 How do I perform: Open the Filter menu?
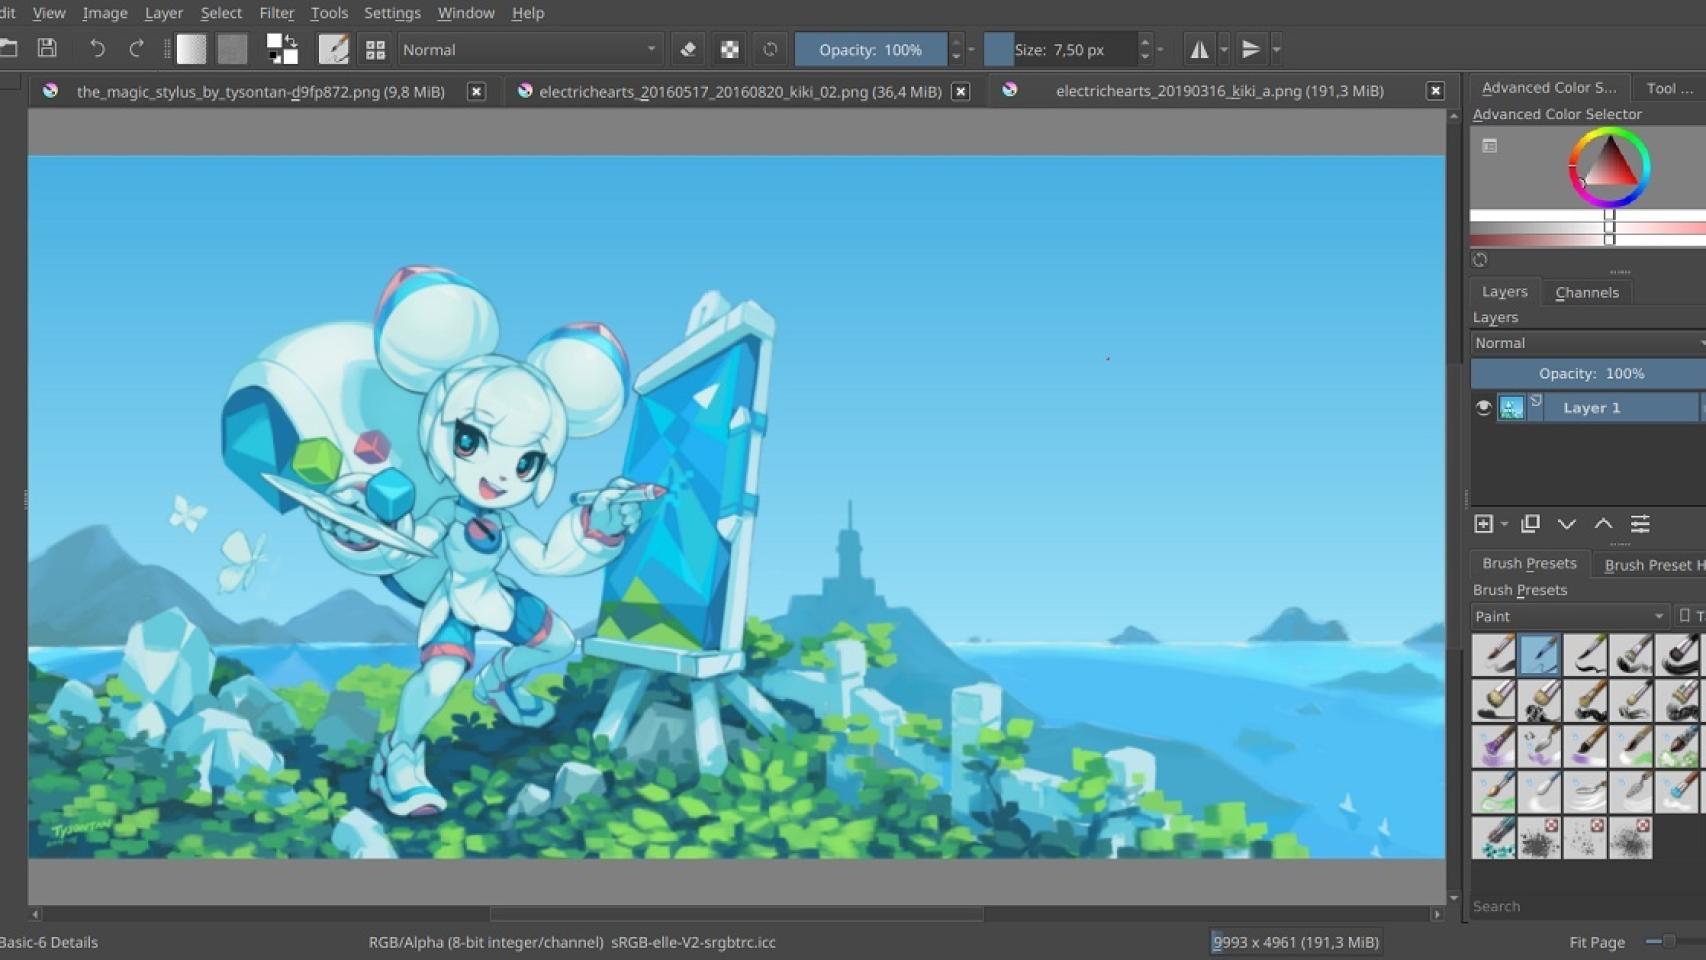tap(276, 13)
